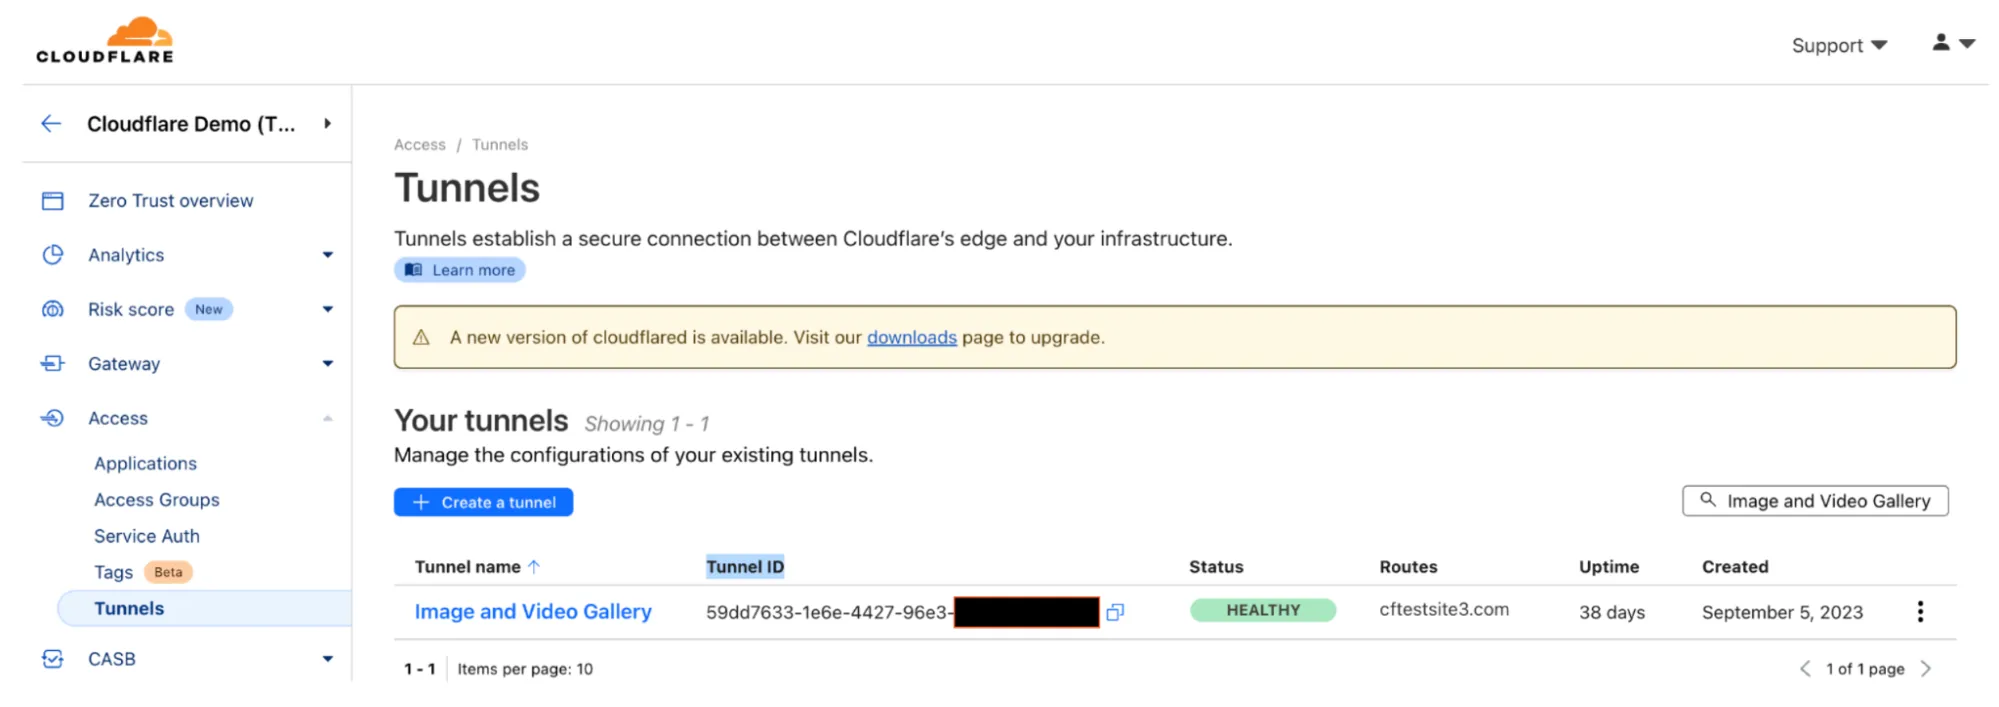Click the Cloudflare logo
The width and height of the screenshot is (1999, 707).
click(104, 38)
